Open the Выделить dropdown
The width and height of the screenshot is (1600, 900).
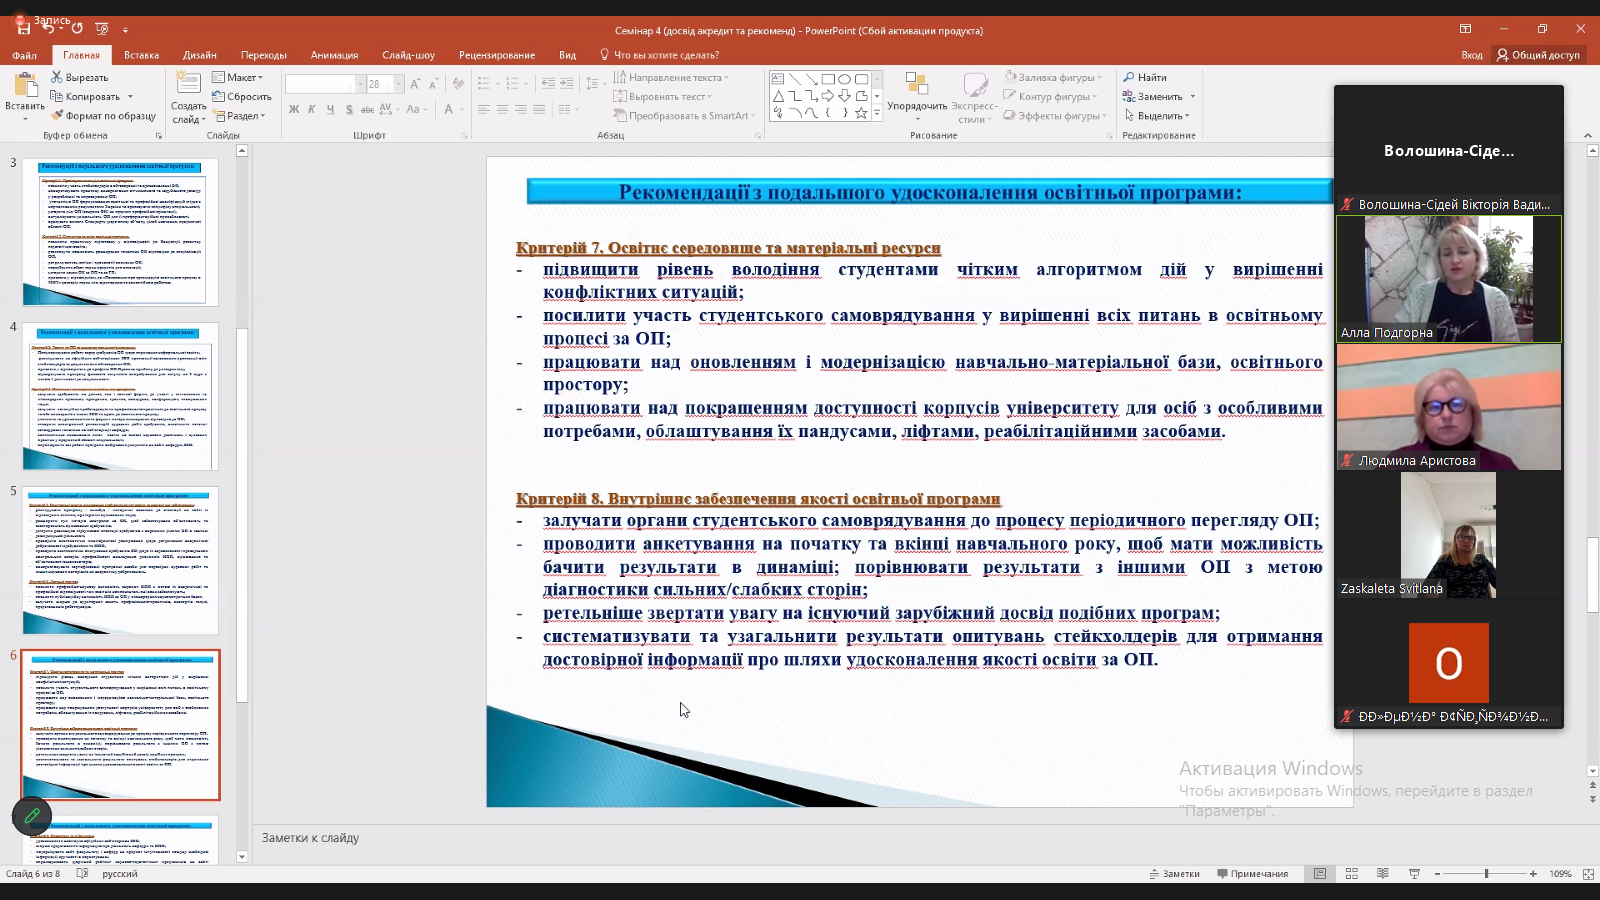click(x=1158, y=116)
